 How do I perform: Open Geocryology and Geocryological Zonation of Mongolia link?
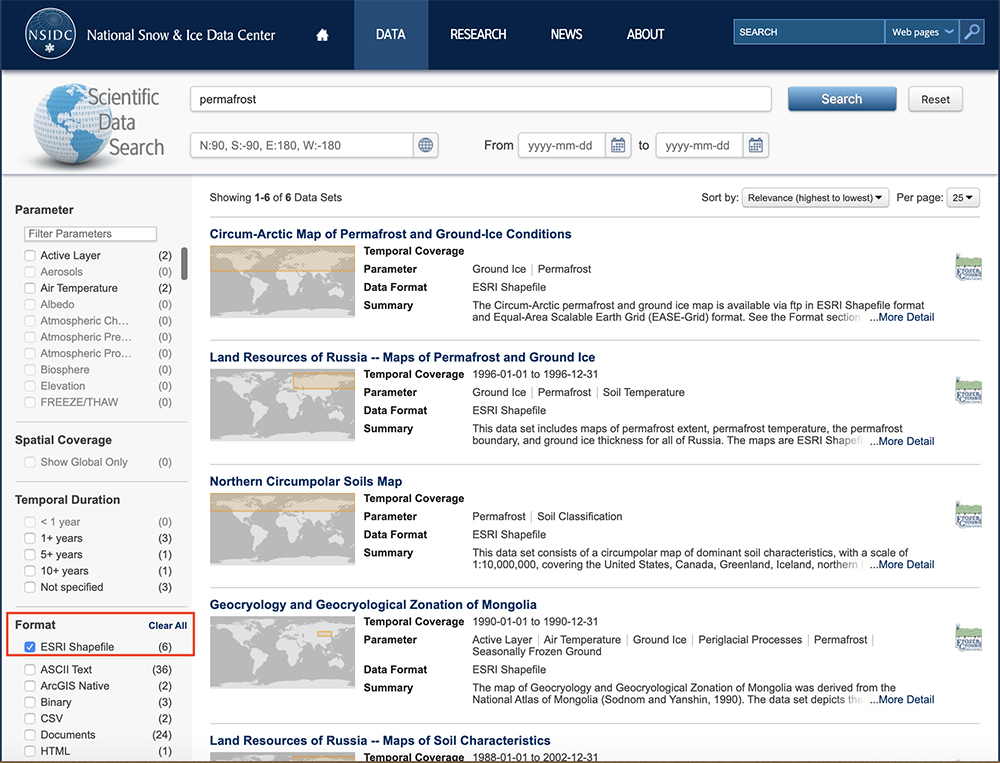pos(373,605)
